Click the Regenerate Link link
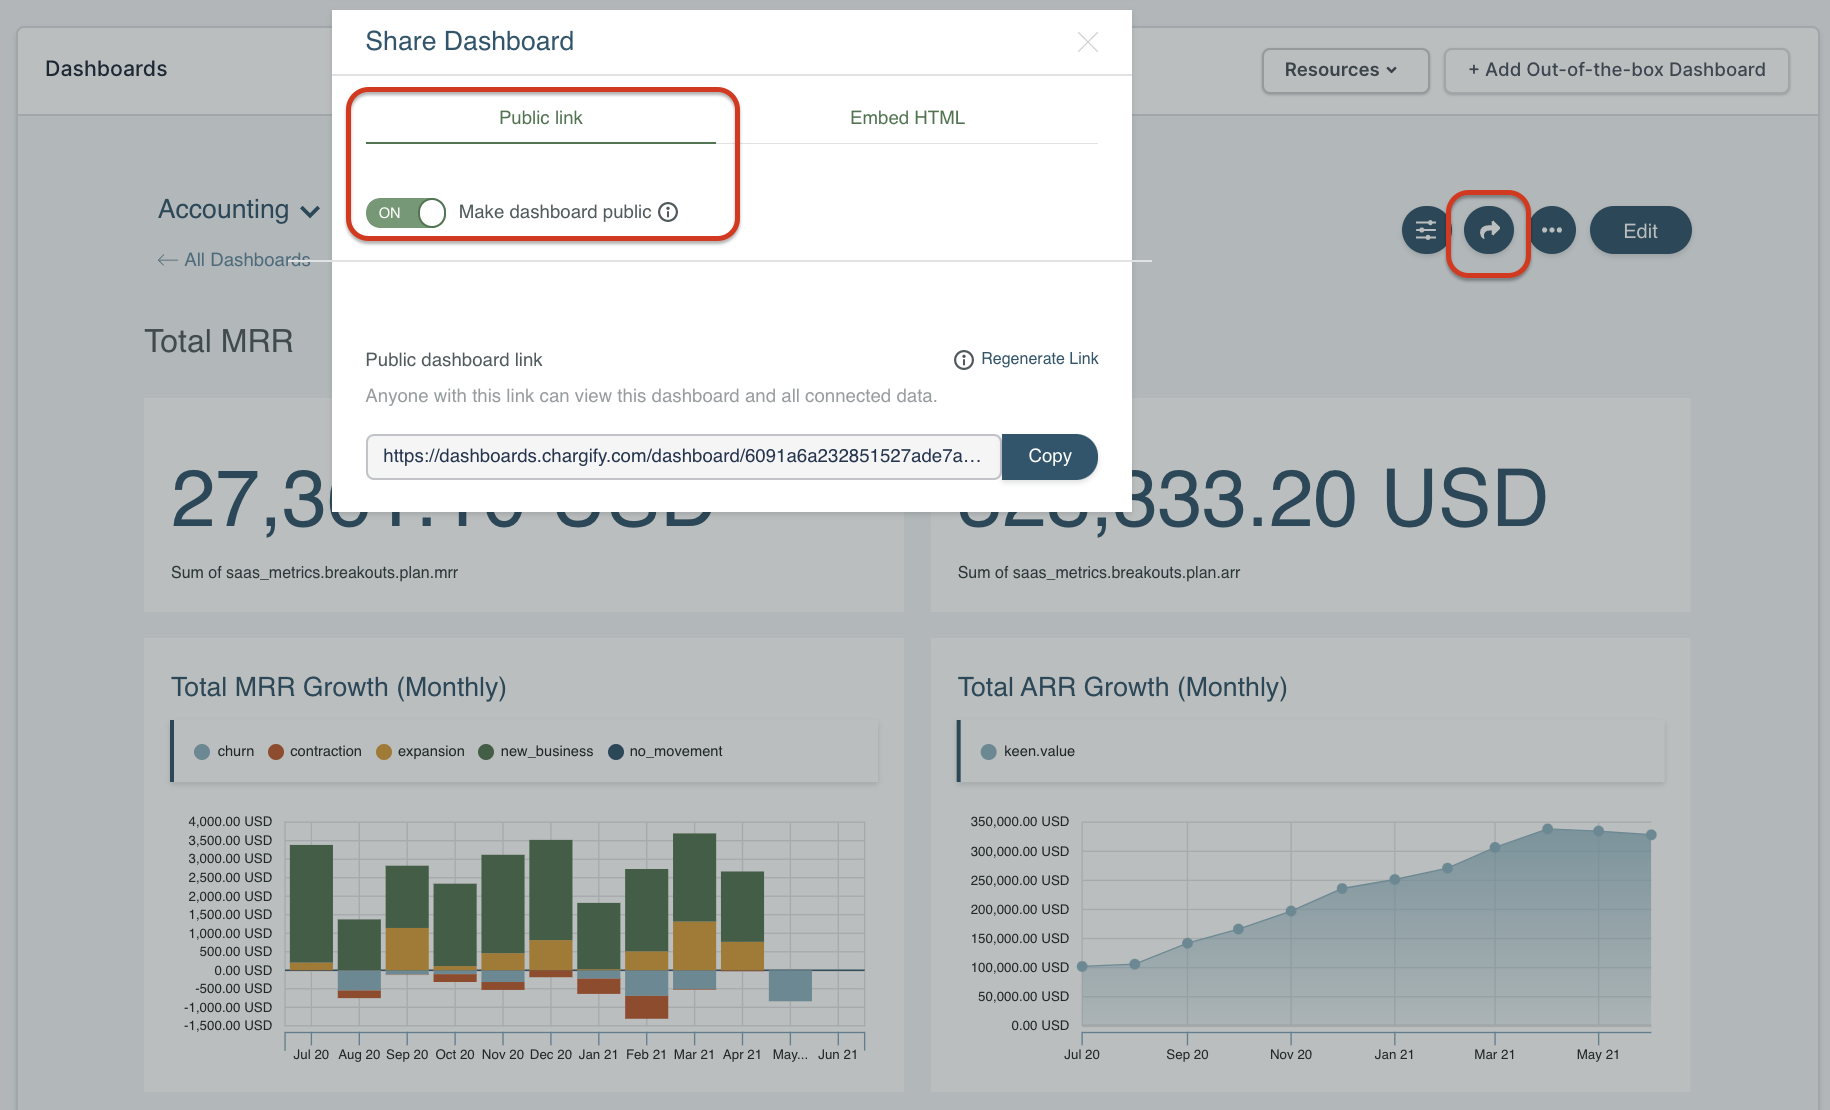 (1039, 359)
